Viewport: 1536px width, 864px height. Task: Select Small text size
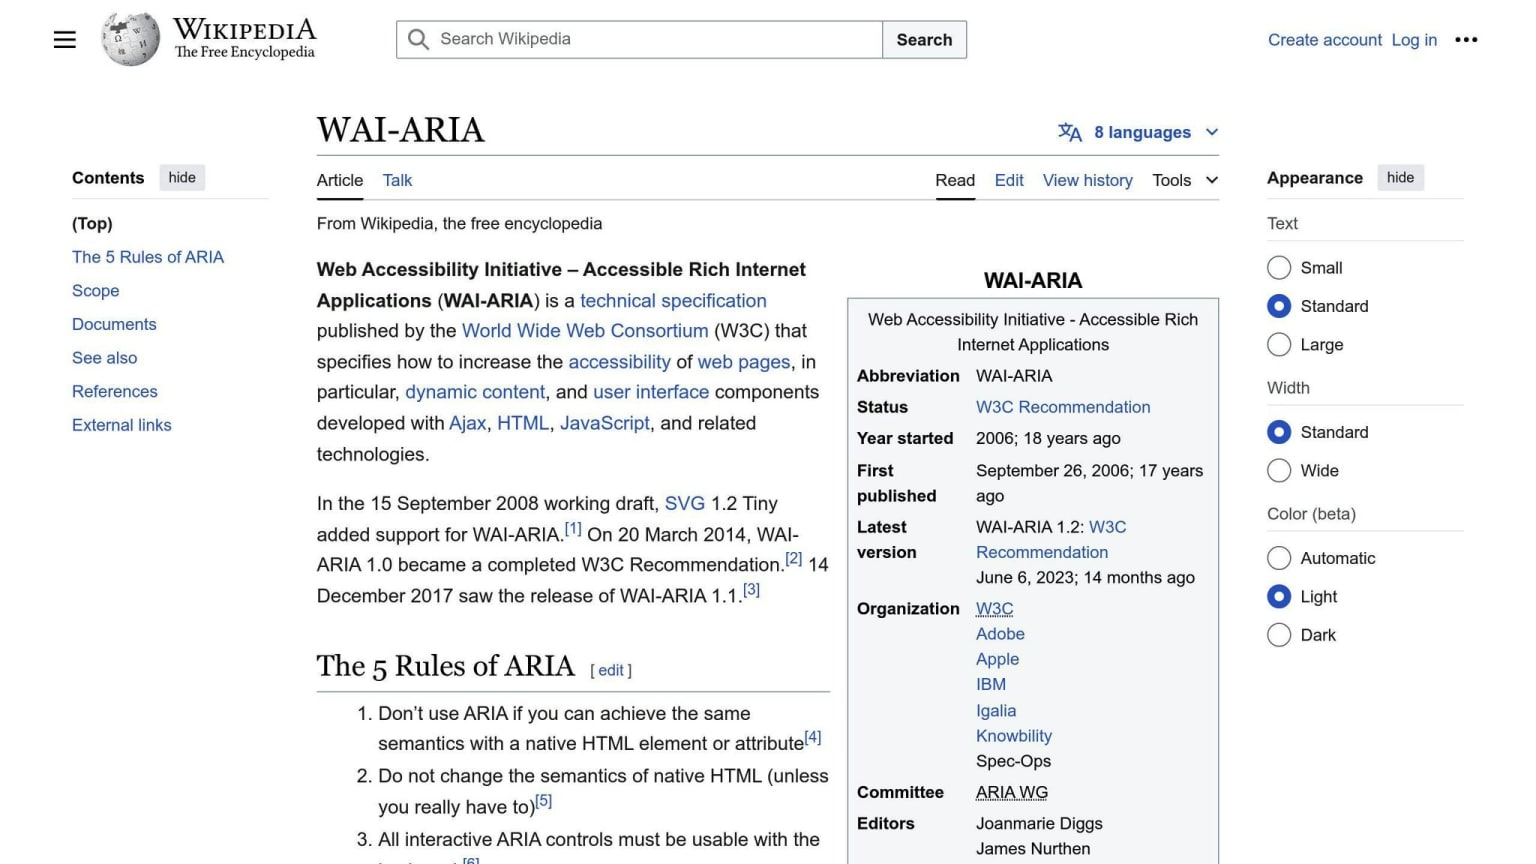(1279, 268)
